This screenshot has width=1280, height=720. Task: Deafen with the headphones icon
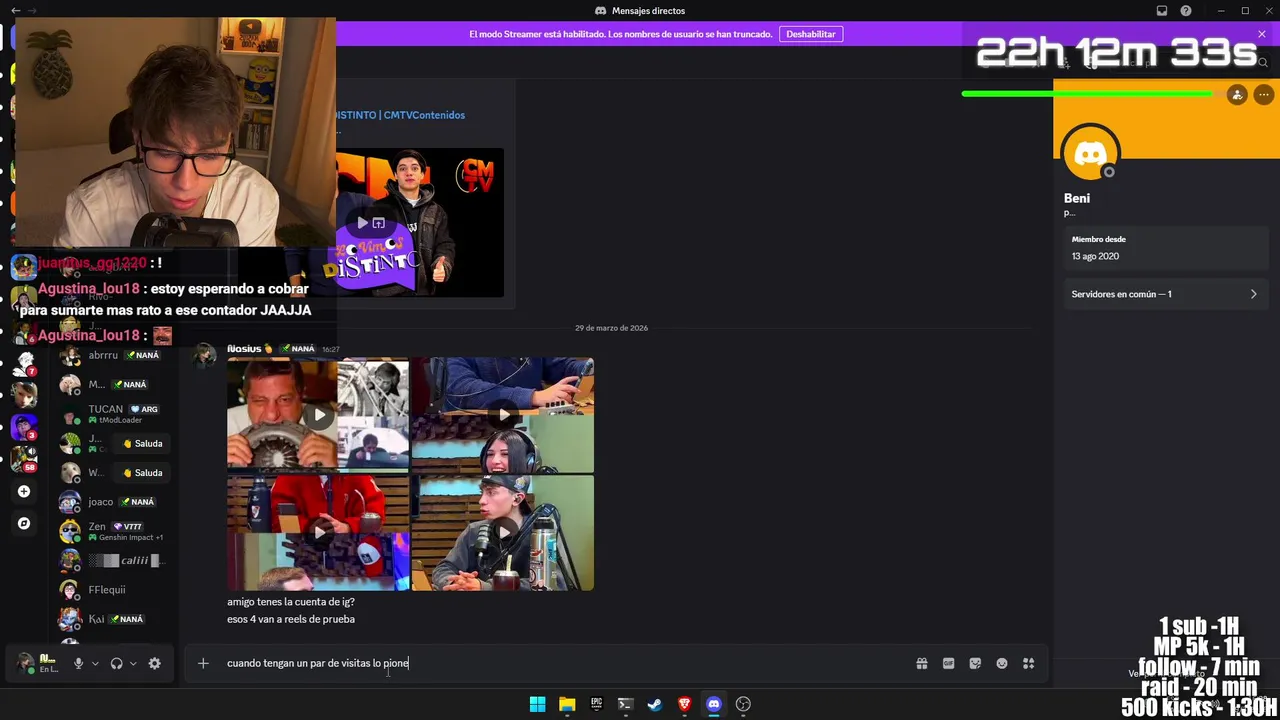click(x=116, y=663)
